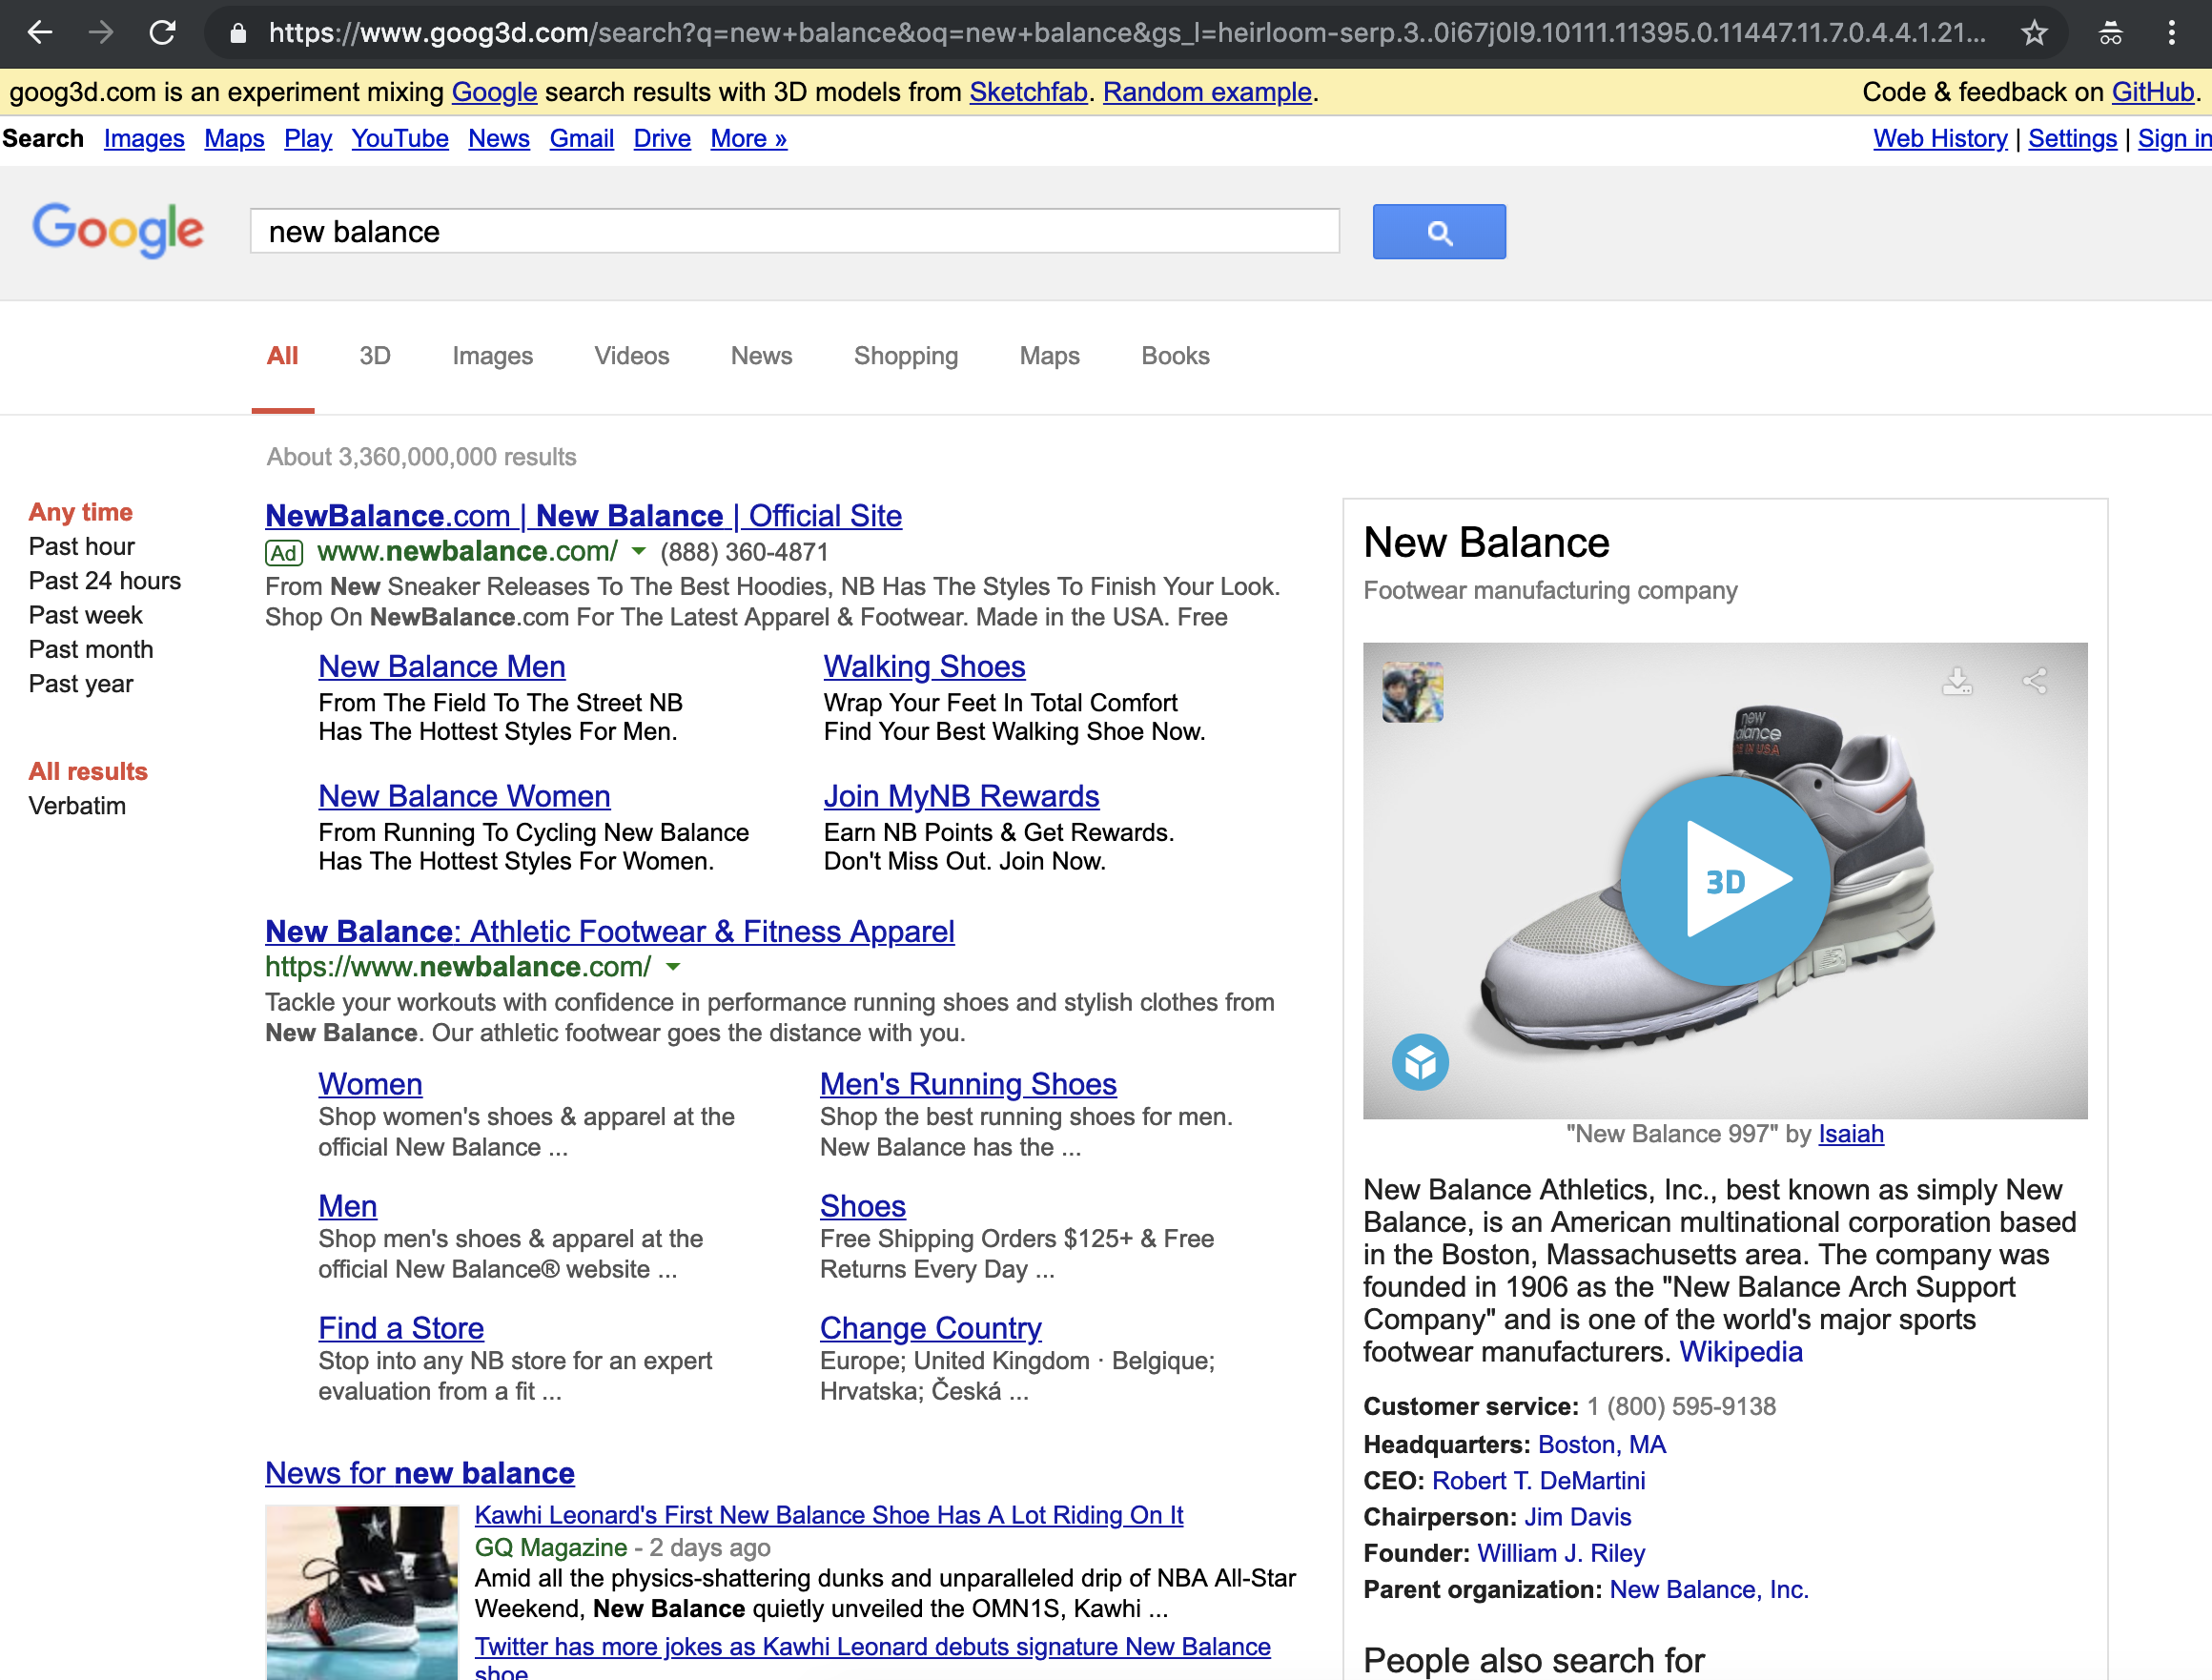Click the Sketchfab cube logo on model
2212x1680 pixels.
1420,1062
